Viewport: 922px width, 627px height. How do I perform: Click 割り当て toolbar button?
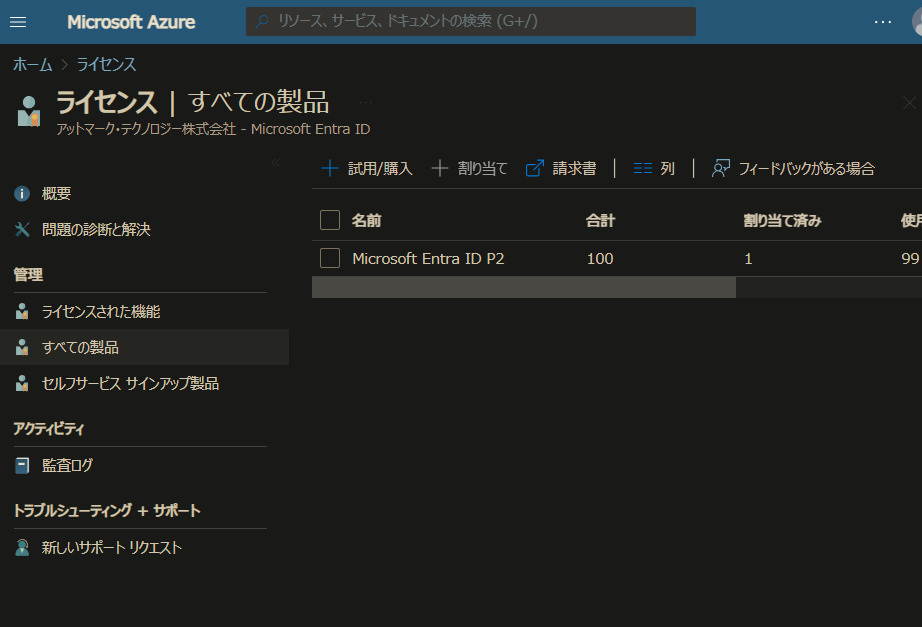click(x=469, y=168)
